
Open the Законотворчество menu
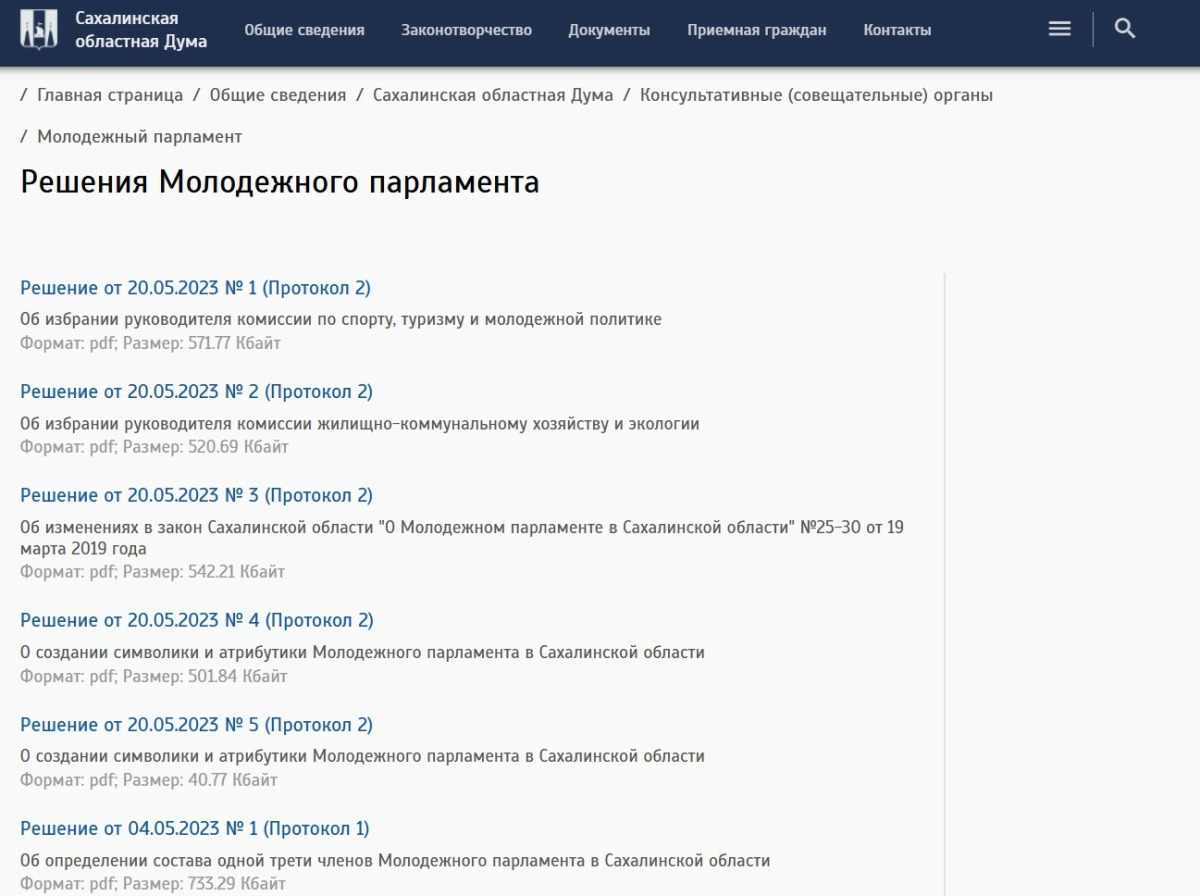click(466, 30)
